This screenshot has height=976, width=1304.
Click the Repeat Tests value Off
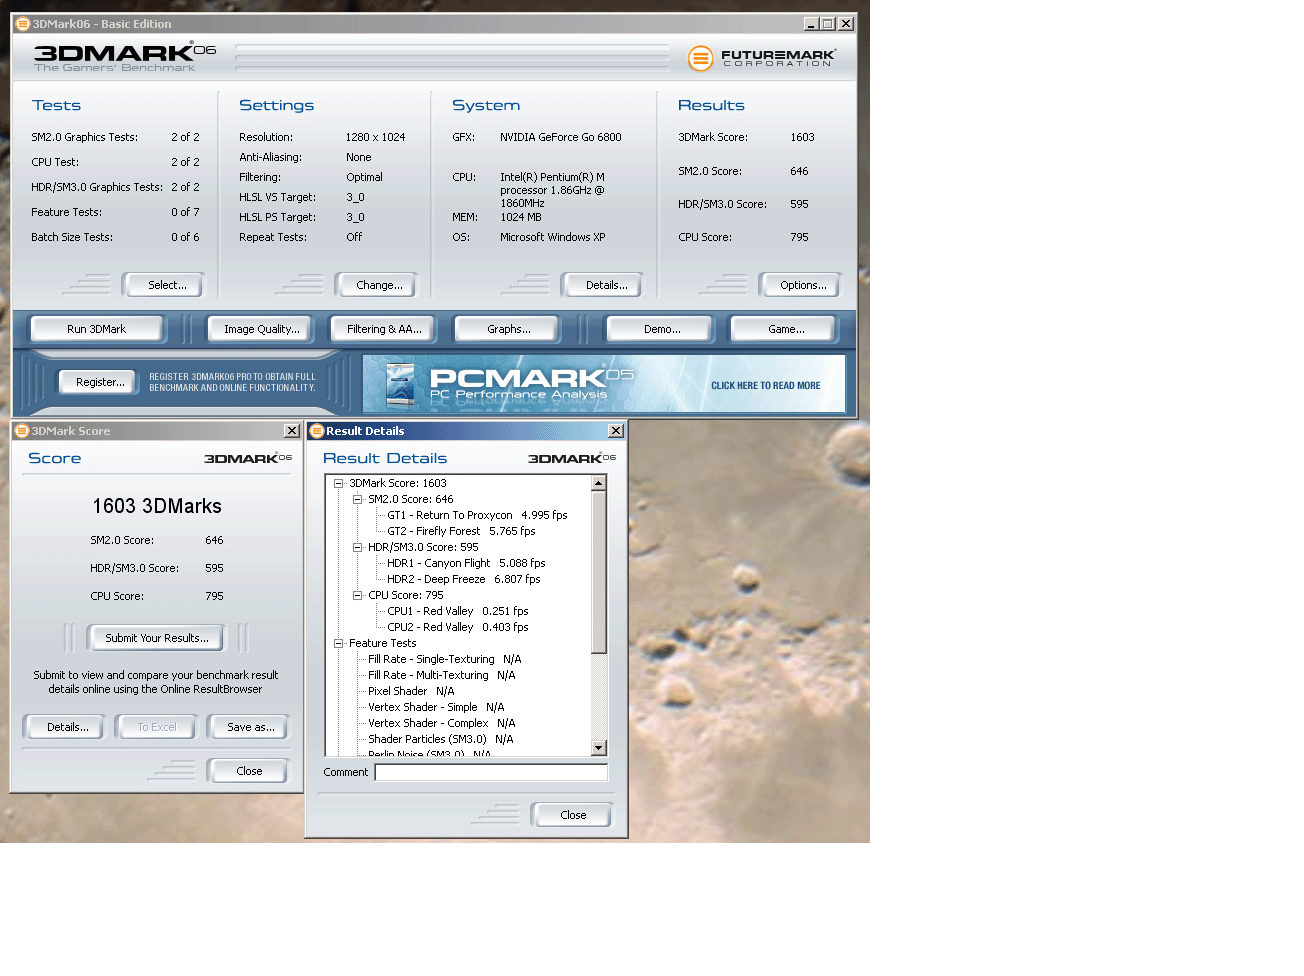(354, 237)
